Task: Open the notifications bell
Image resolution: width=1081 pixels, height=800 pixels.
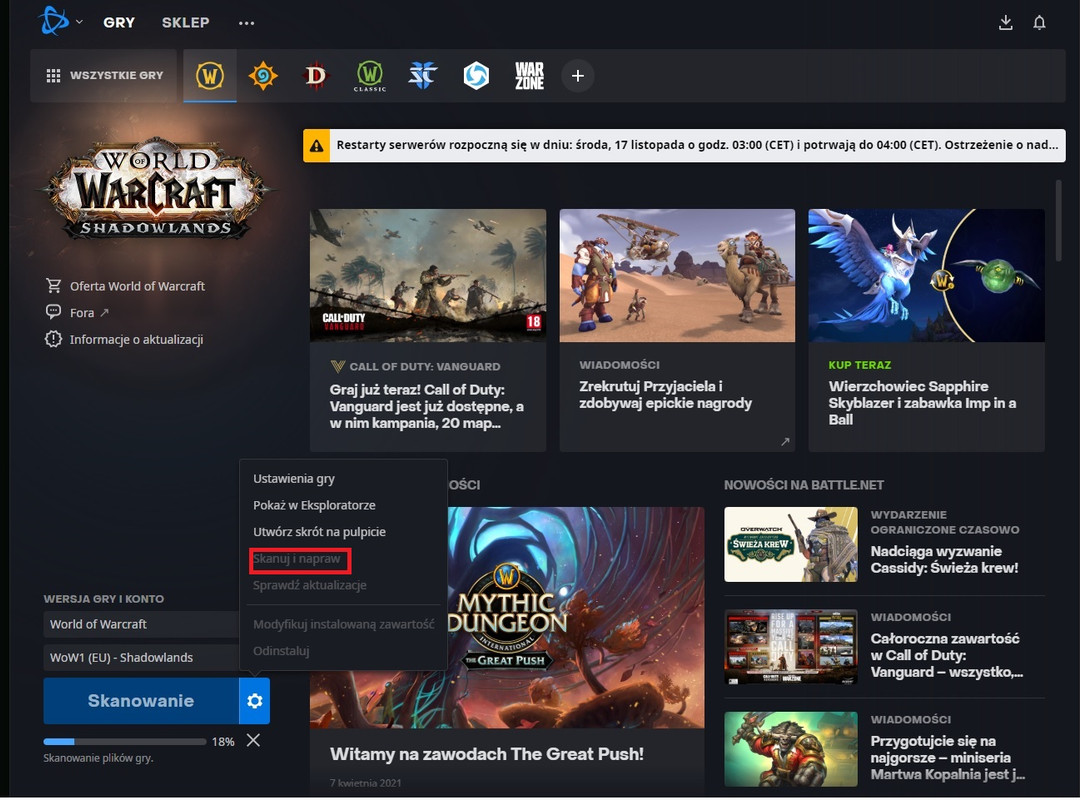Action: 1040,23
